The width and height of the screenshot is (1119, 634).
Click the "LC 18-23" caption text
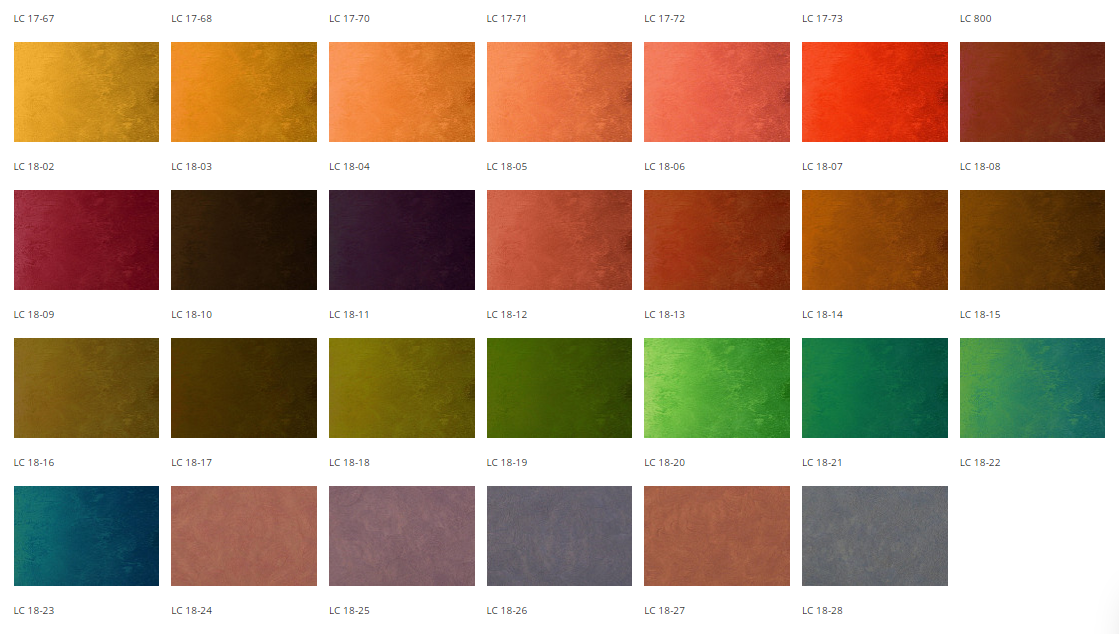click(34, 610)
